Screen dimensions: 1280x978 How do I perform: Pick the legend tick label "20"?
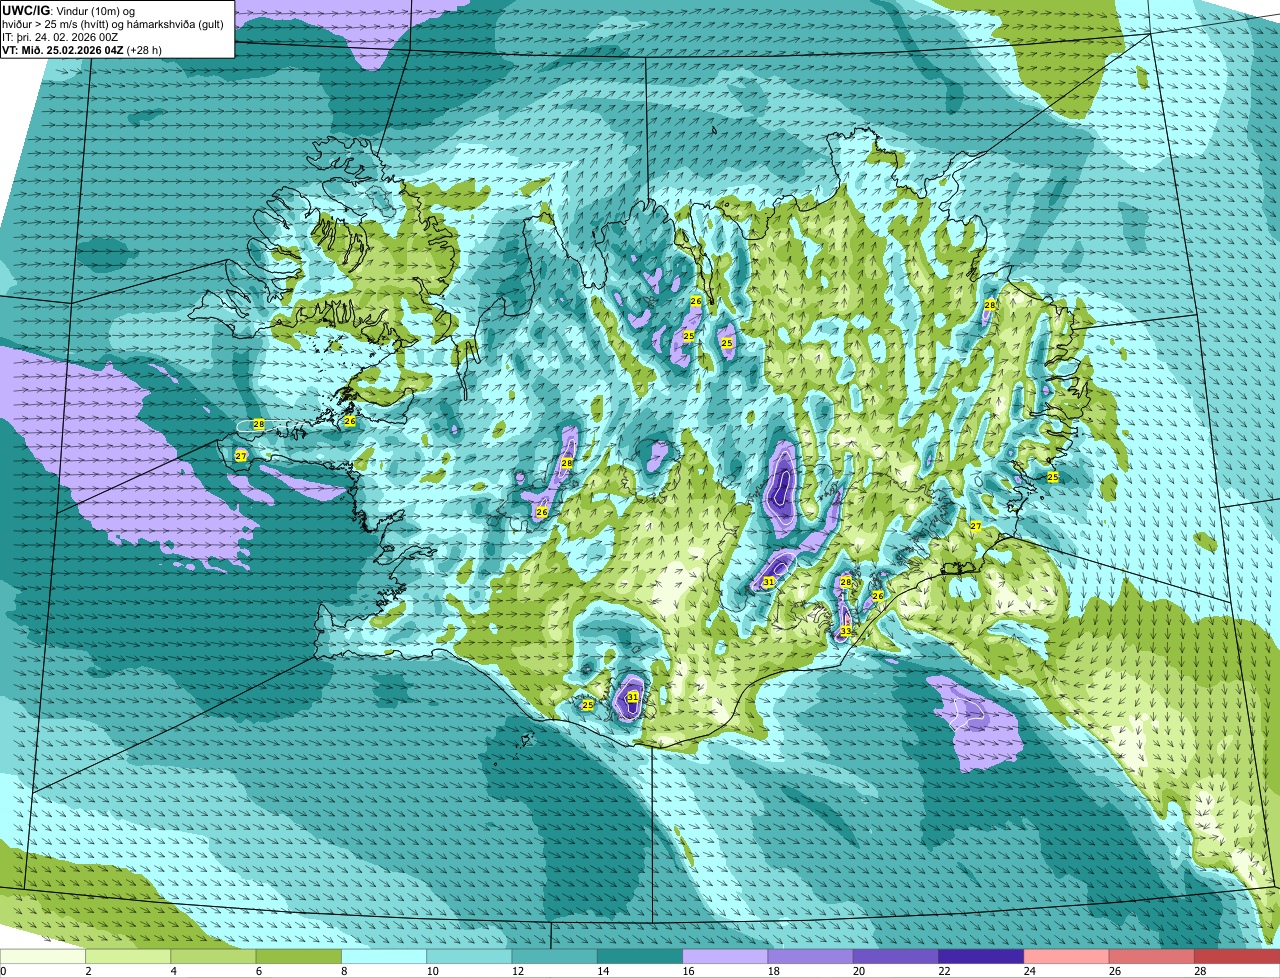[858, 971]
